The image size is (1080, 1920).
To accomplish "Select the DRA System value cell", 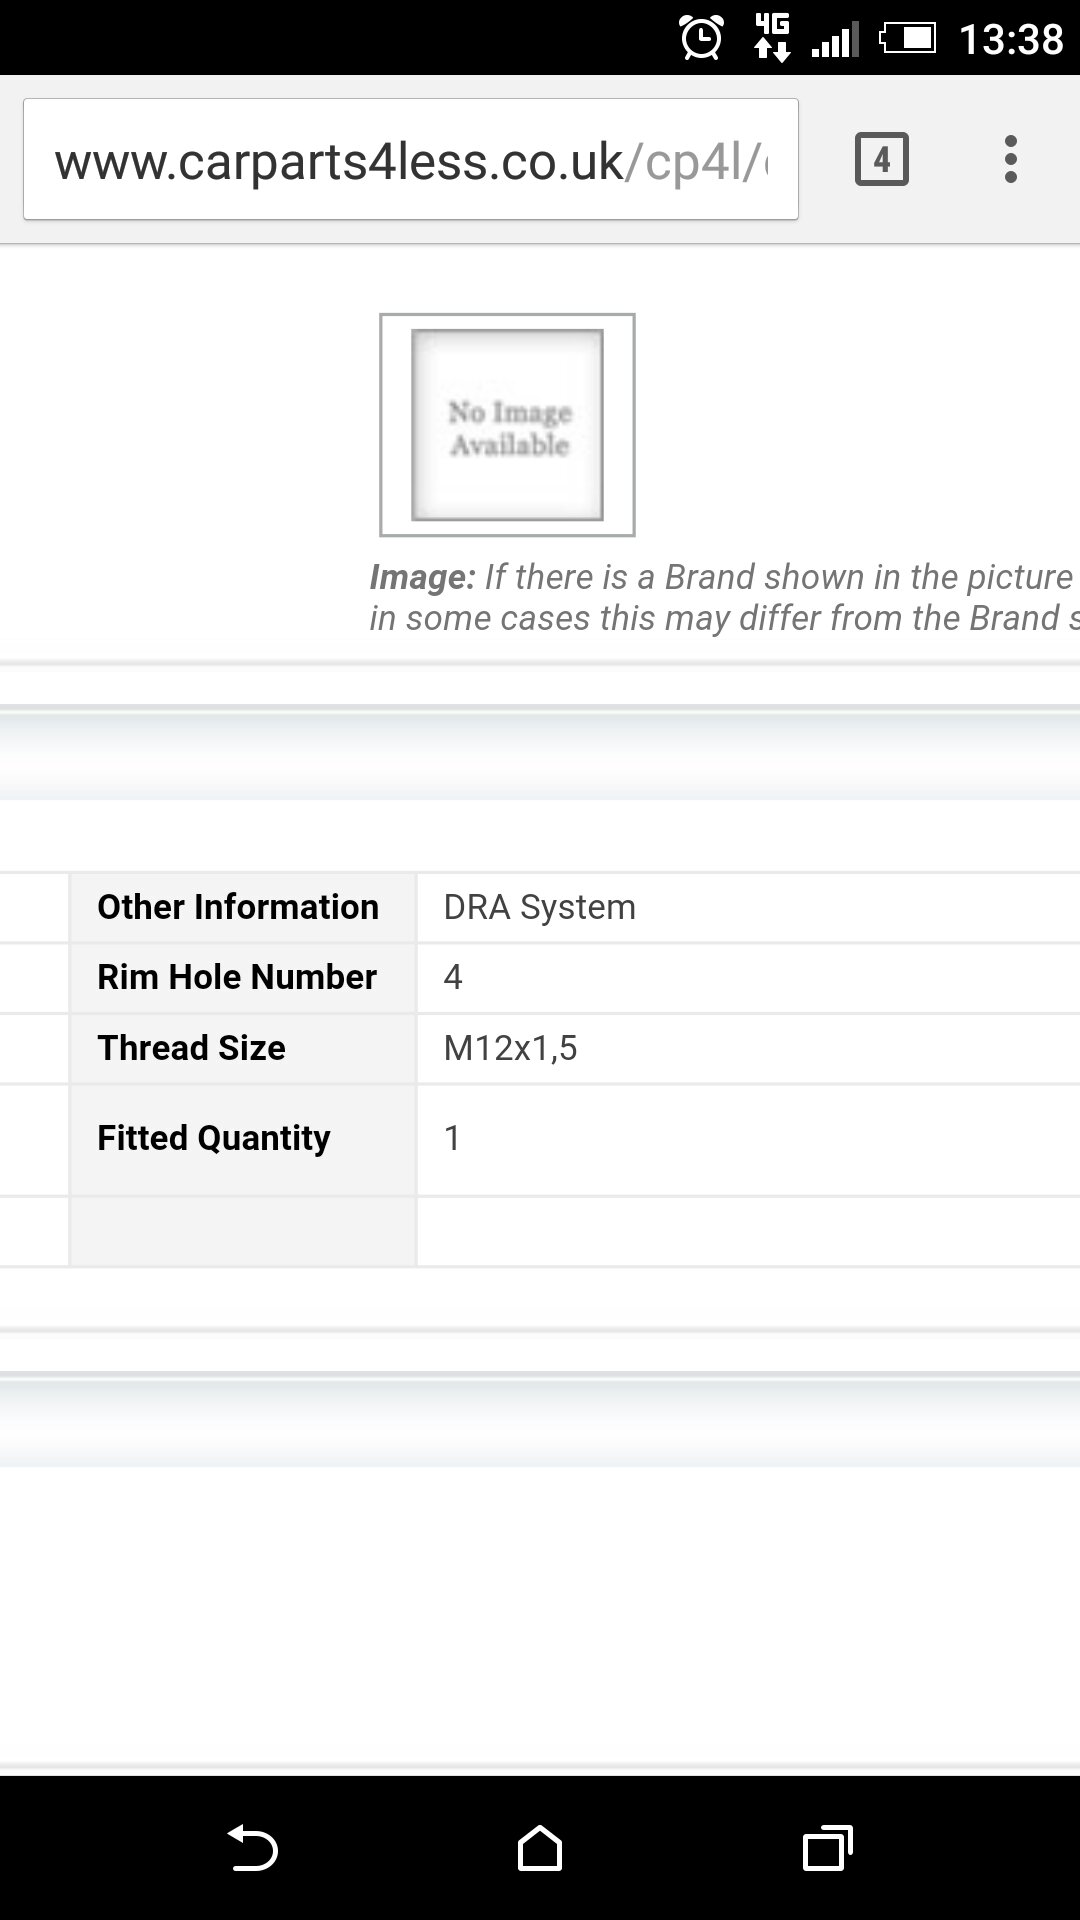I will coord(748,907).
